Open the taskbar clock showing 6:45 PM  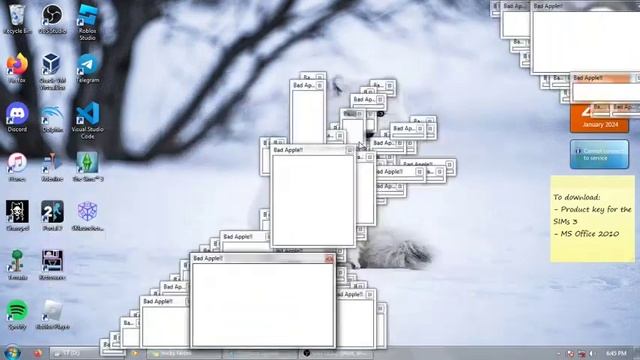click(x=616, y=353)
